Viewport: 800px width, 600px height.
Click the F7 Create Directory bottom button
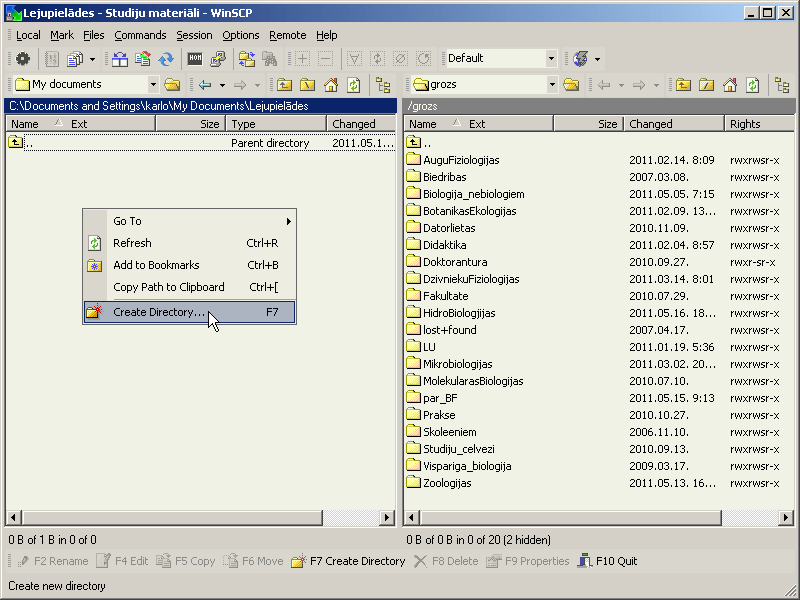[348, 561]
